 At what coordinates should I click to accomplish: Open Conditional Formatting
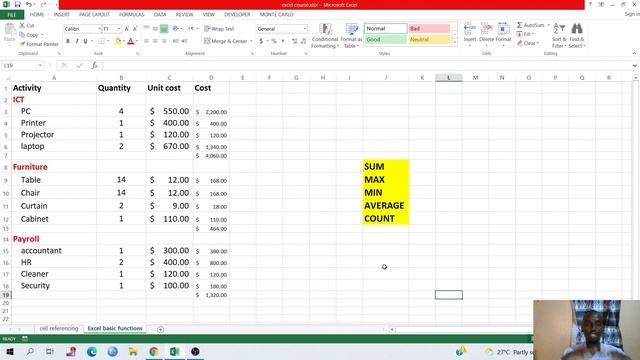click(325, 36)
